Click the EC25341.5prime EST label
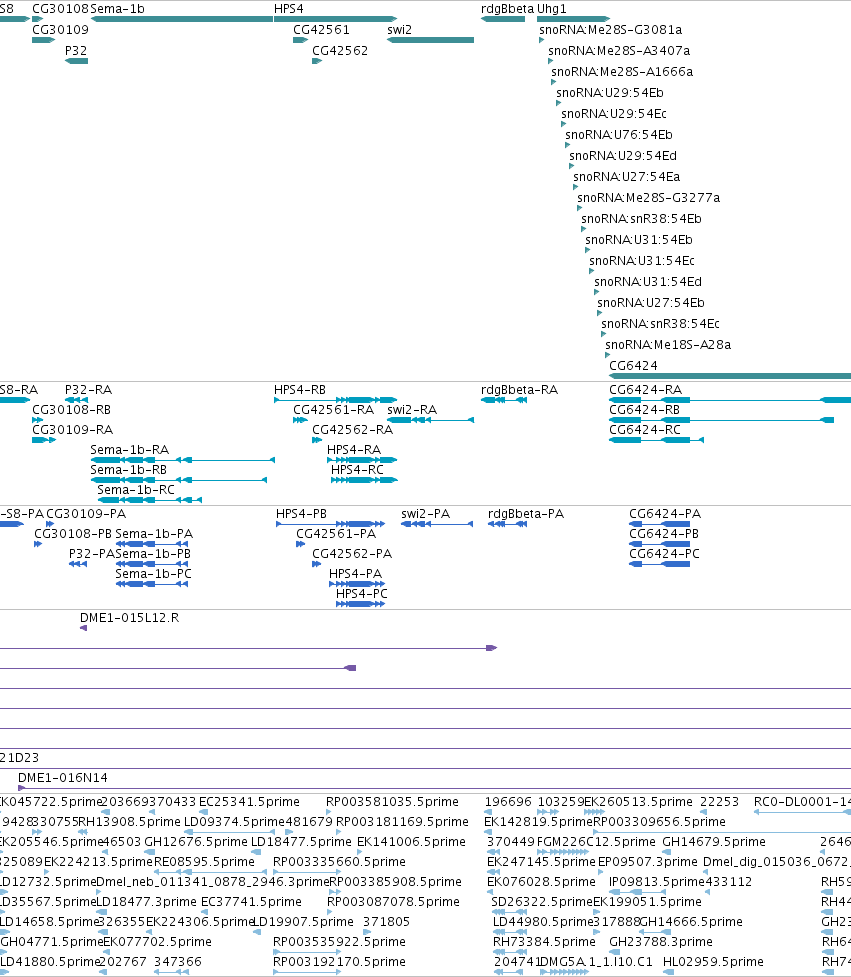851x977 pixels. (249, 801)
